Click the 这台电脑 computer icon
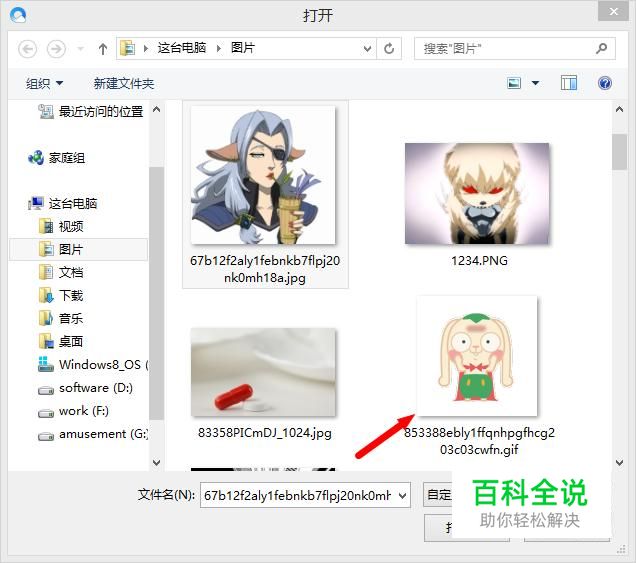Screen dimensions: 636x563 tap(36, 203)
